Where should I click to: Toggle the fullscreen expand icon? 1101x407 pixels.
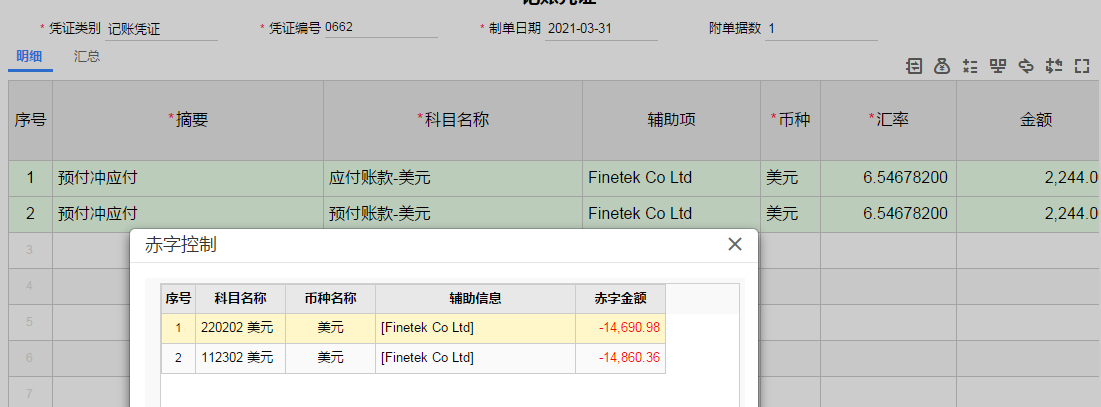pos(1082,66)
